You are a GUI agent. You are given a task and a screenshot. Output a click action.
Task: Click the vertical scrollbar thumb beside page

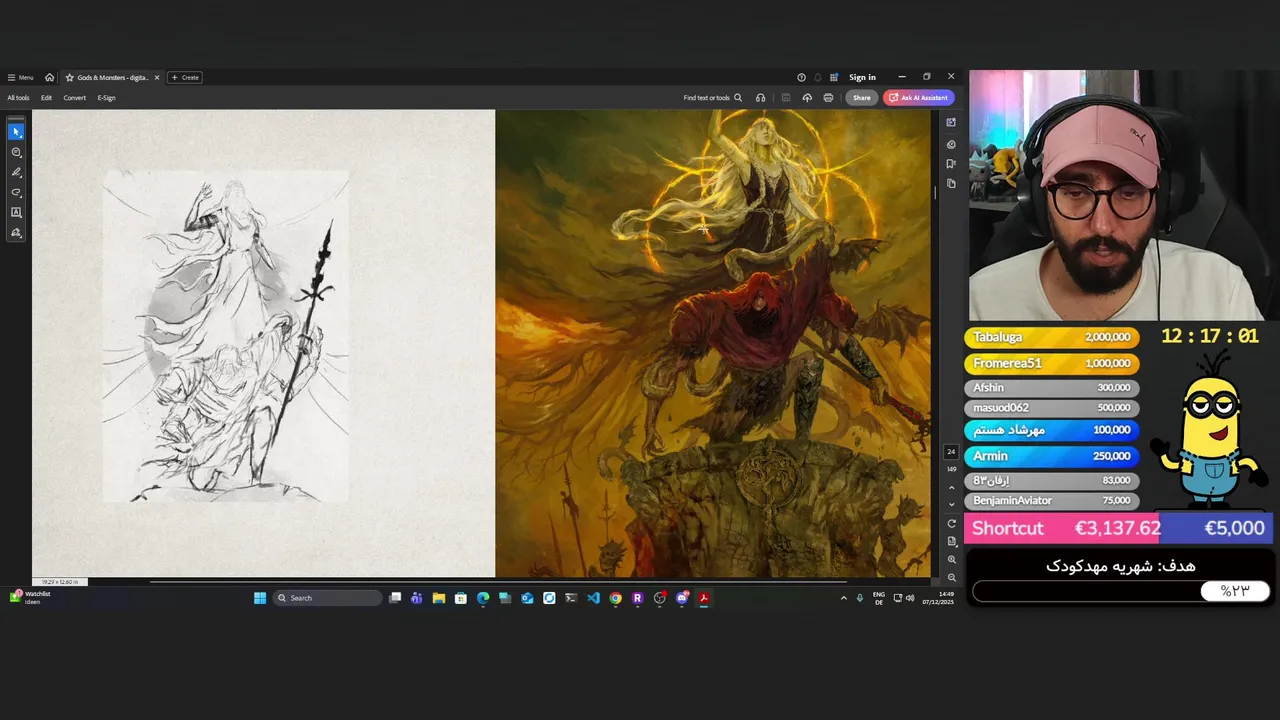[935, 192]
